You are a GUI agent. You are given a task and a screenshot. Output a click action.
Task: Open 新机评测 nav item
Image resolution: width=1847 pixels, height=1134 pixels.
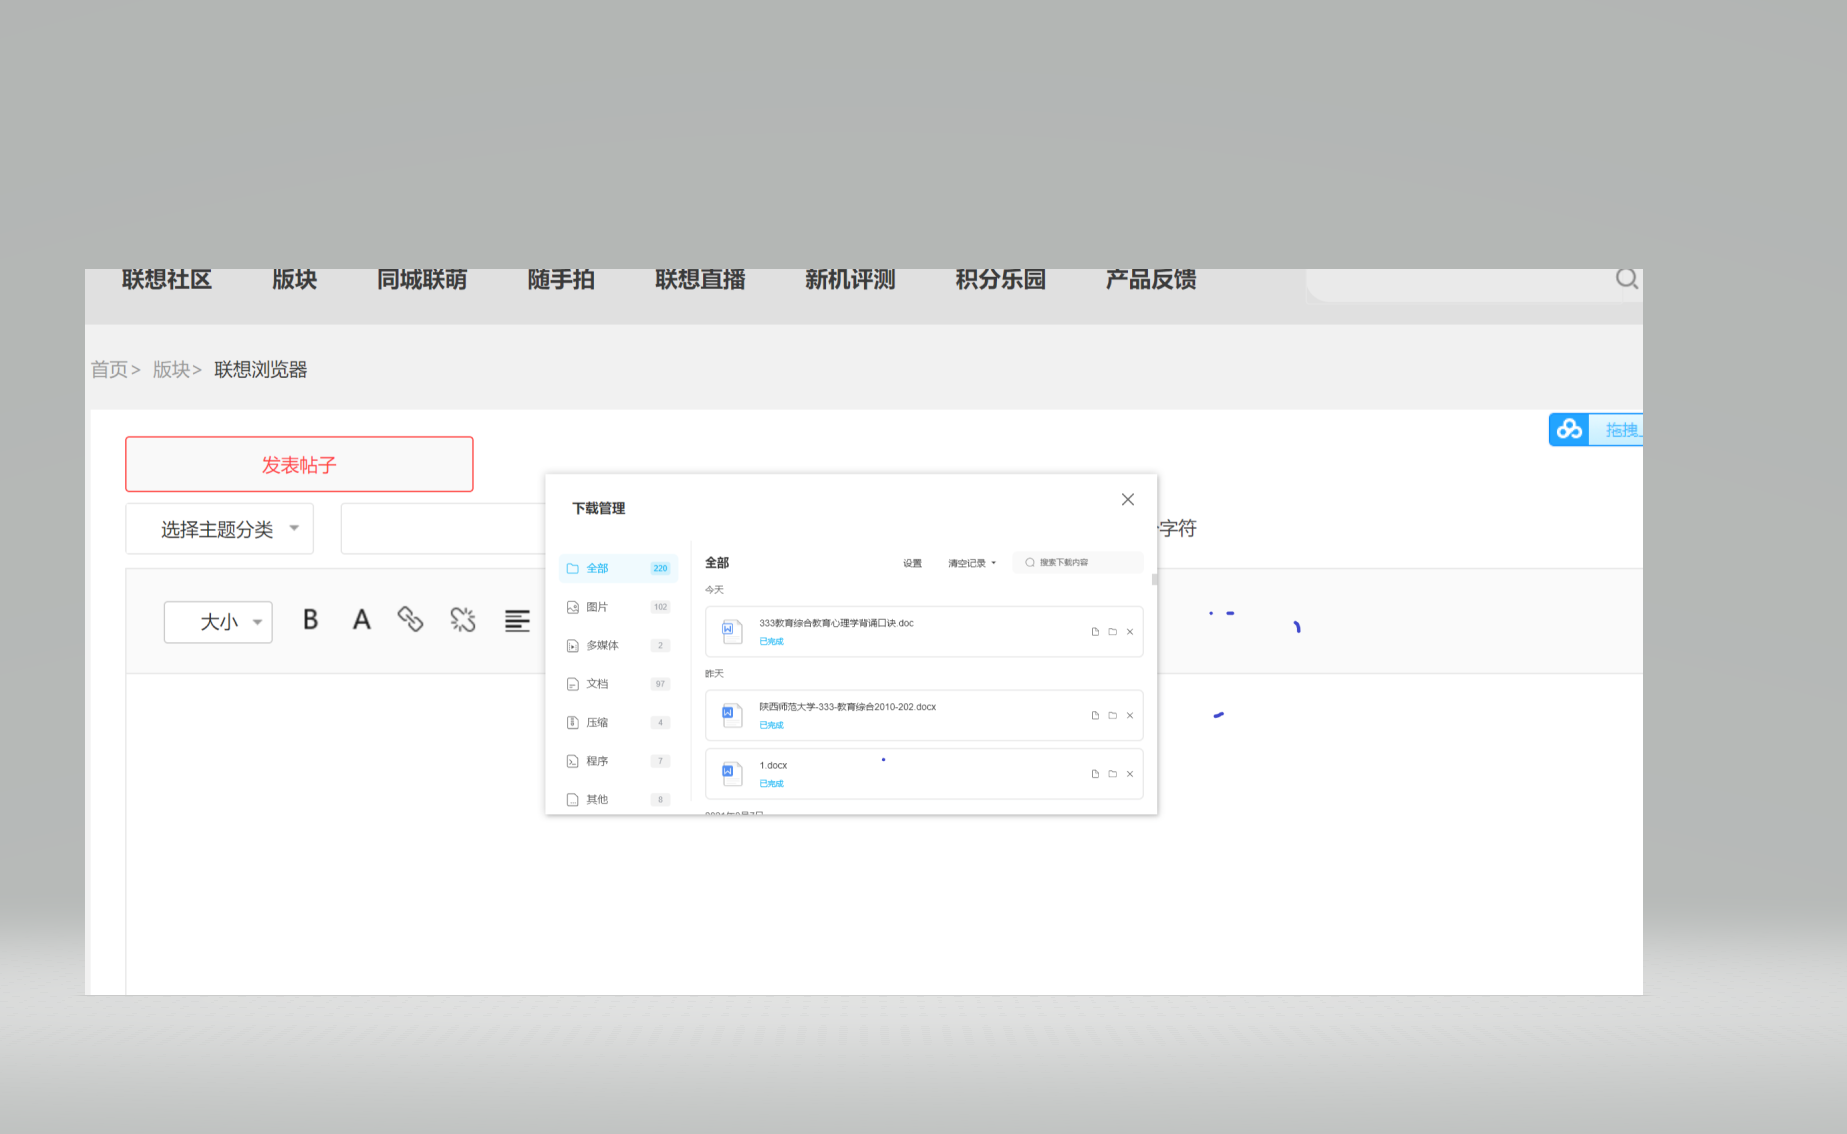pyautogui.click(x=850, y=279)
